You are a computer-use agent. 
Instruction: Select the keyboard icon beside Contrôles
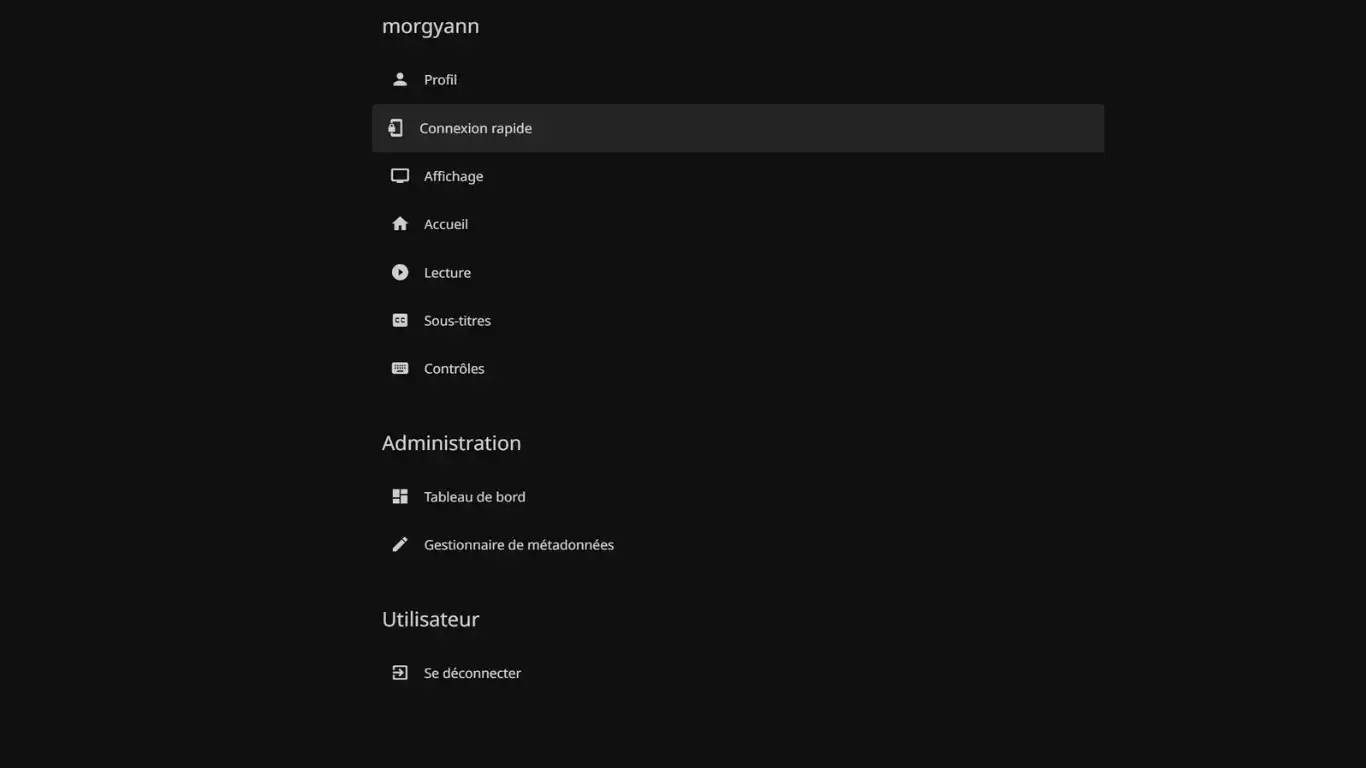[x=400, y=369]
